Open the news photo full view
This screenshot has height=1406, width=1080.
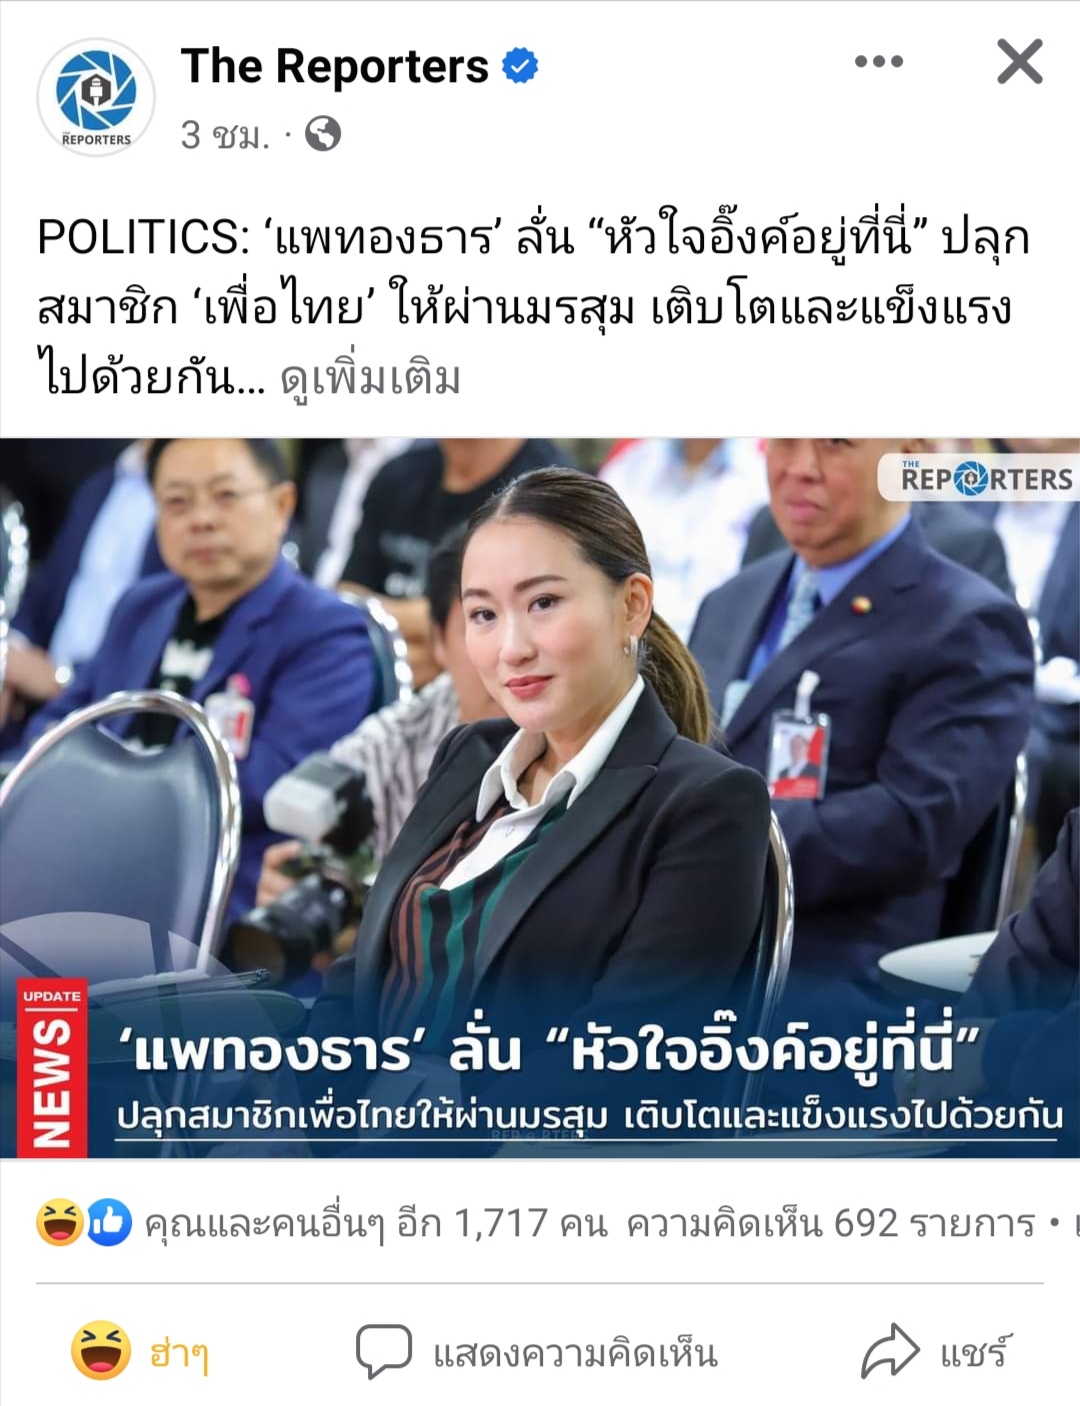540,798
